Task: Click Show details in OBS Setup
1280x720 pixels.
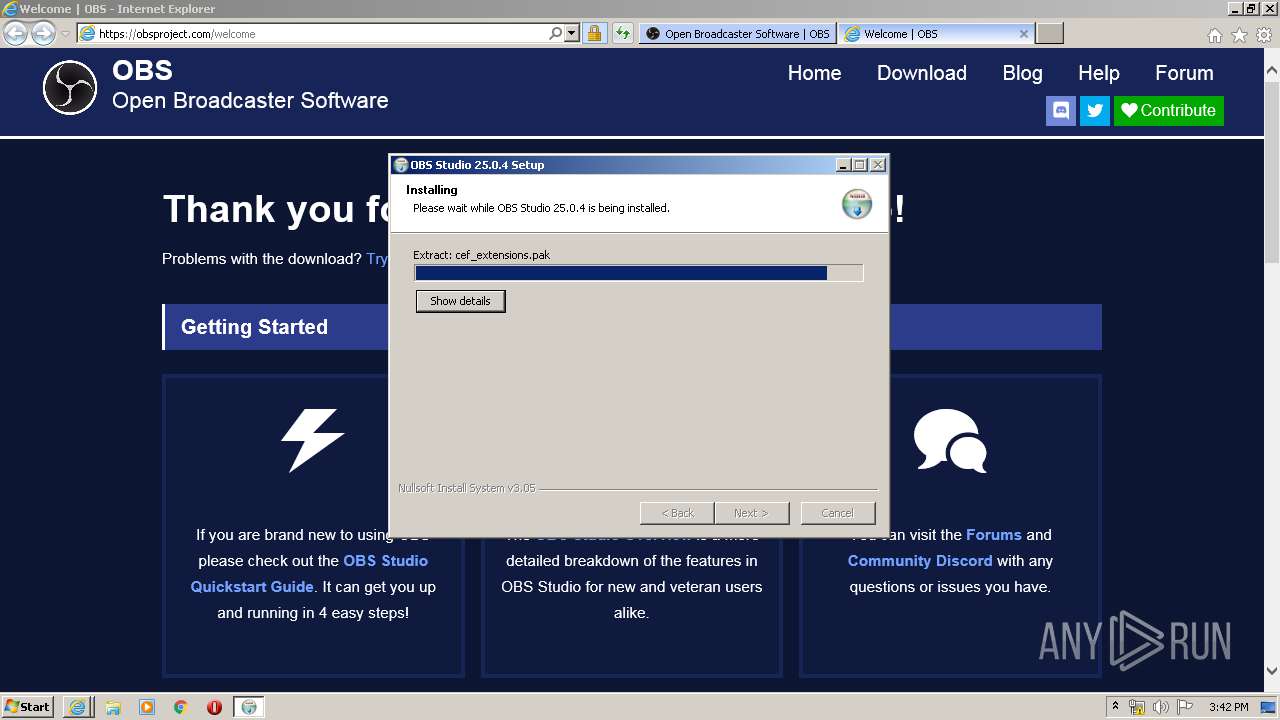Action: tap(460, 301)
